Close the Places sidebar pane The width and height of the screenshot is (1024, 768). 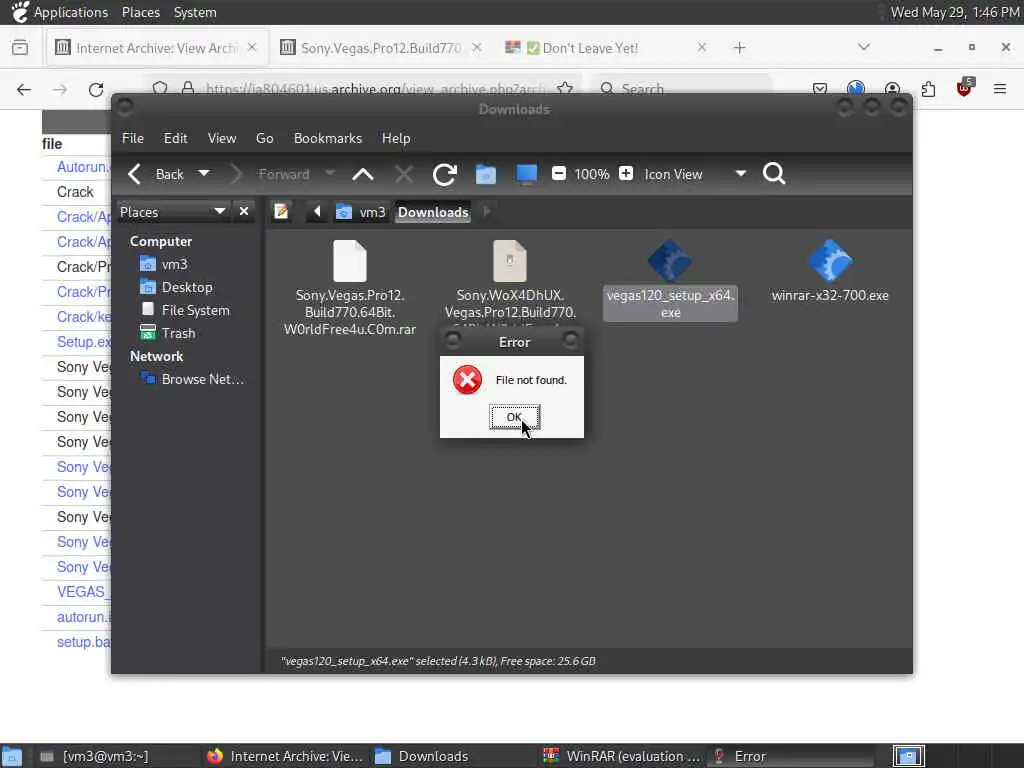244,212
